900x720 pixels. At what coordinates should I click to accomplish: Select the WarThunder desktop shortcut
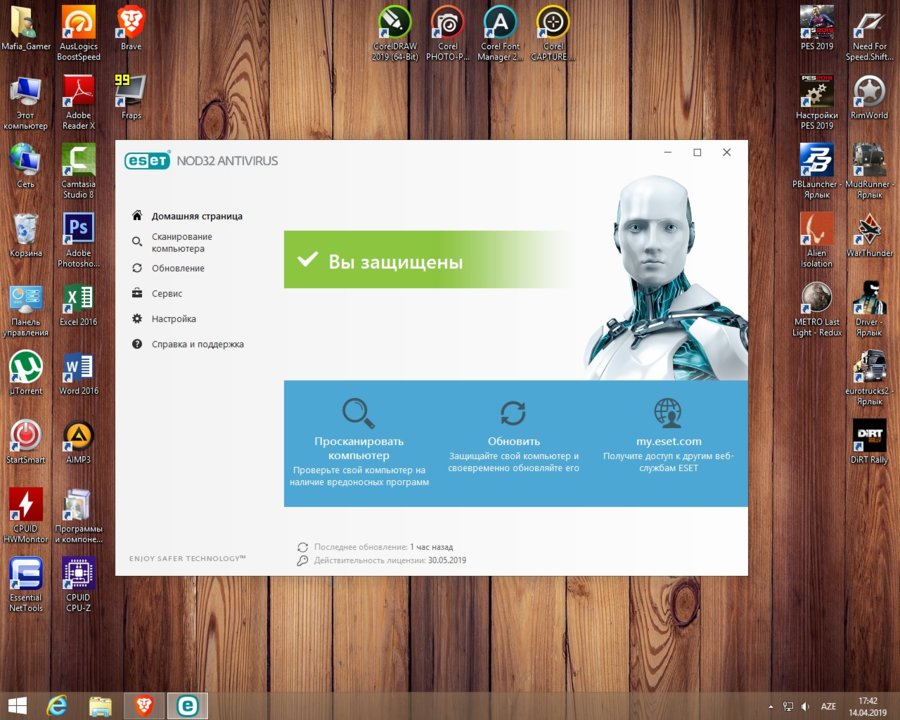(x=869, y=235)
